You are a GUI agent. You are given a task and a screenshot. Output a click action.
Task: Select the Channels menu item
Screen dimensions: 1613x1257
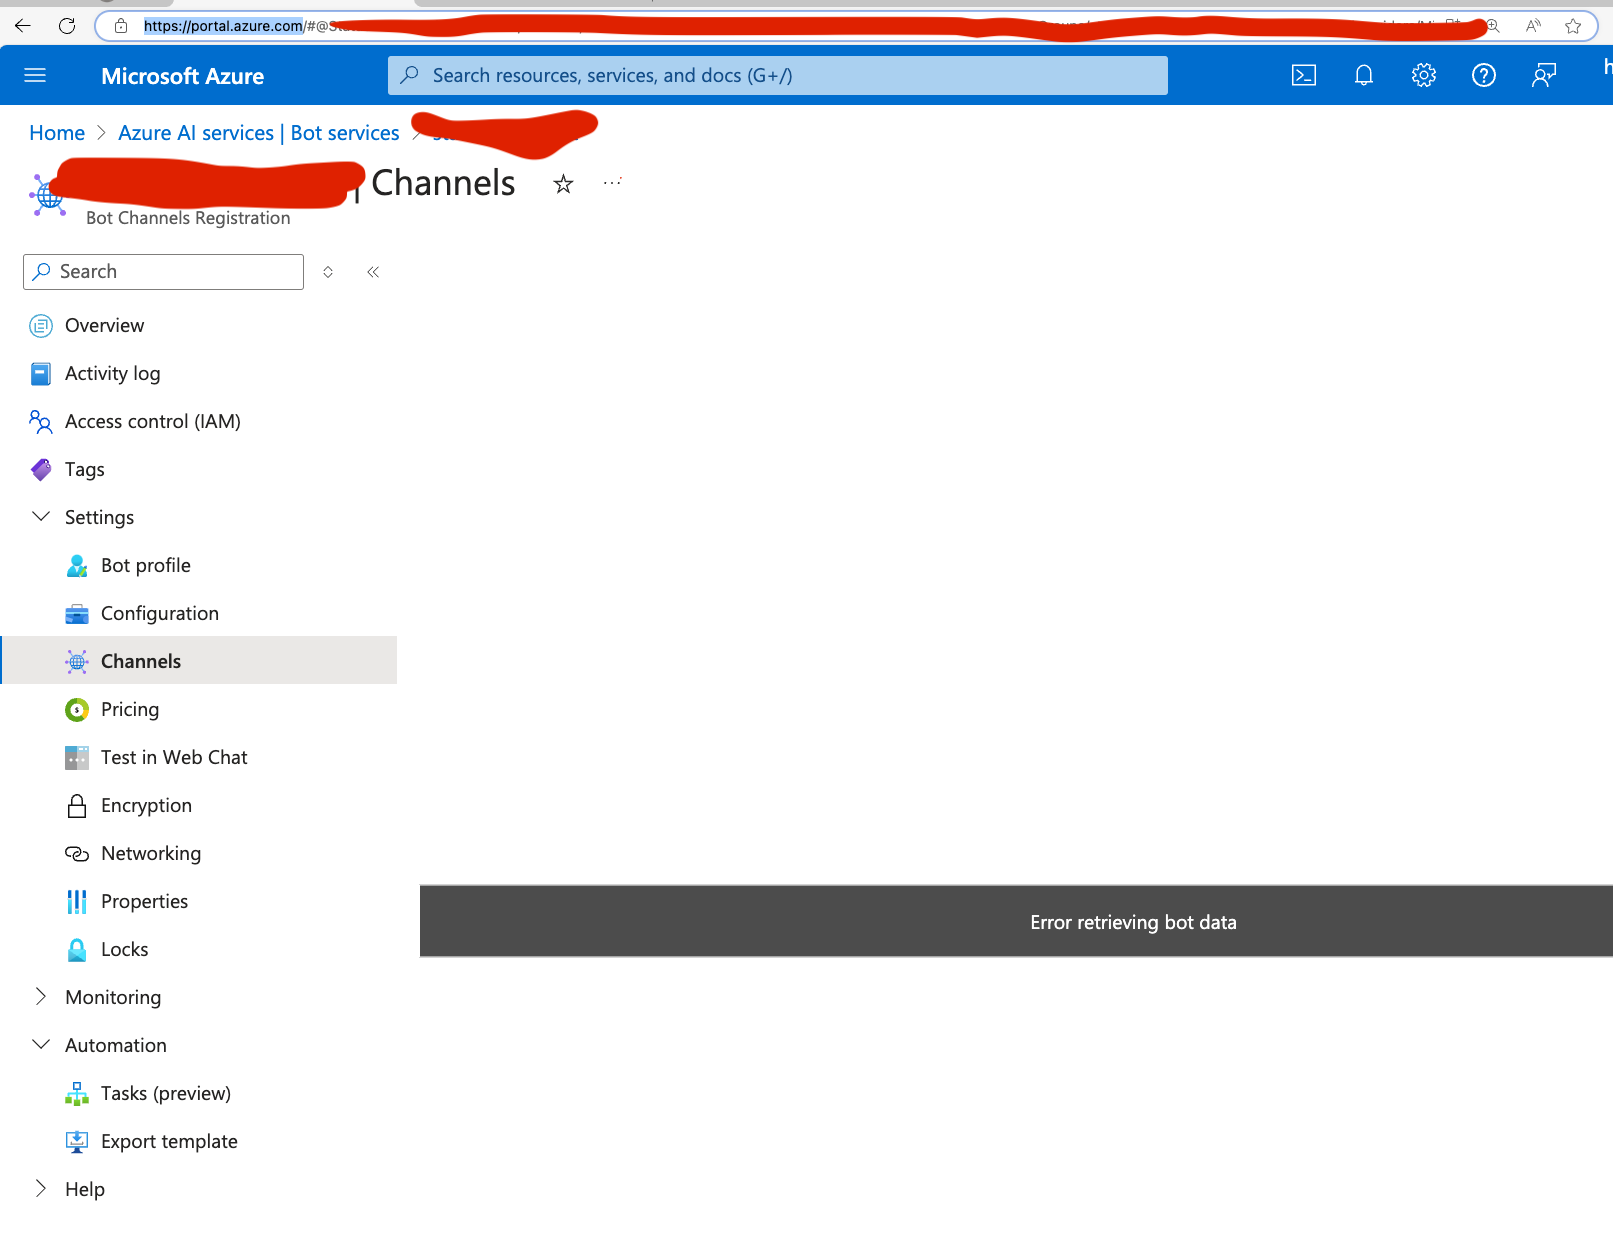140,660
